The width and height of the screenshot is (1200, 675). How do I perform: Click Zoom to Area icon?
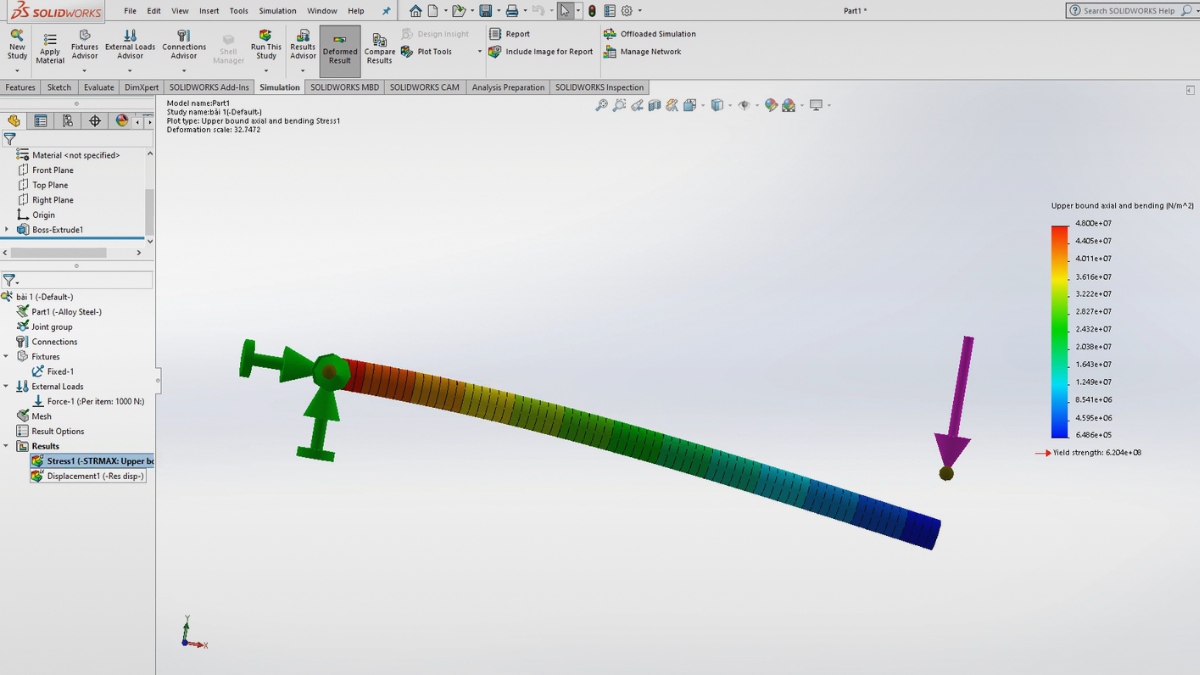pos(620,105)
